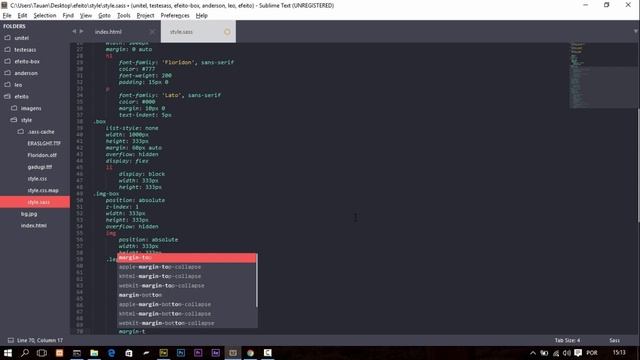The image size is (640, 360).
Task: Click Line 70, Column 17 status text
Action: pyautogui.click(x=40, y=340)
